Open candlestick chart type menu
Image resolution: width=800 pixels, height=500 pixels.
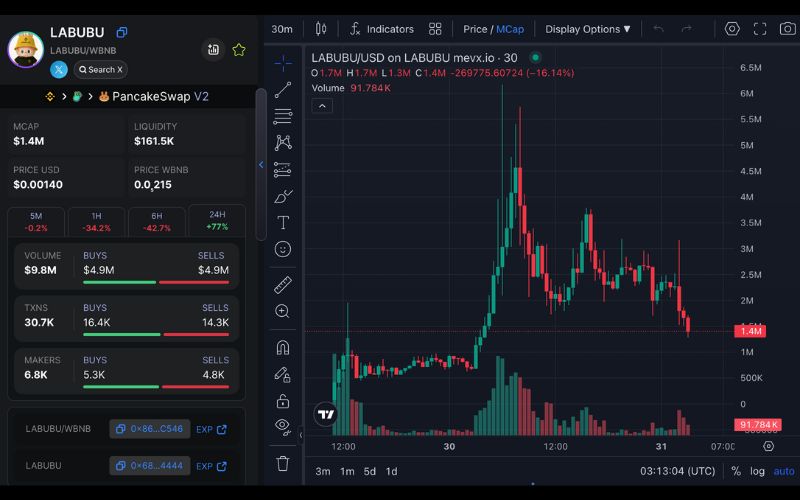point(321,29)
